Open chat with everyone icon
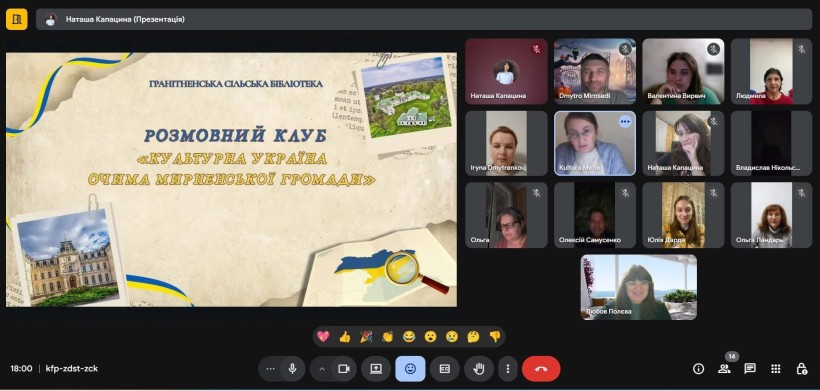 (x=750, y=369)
